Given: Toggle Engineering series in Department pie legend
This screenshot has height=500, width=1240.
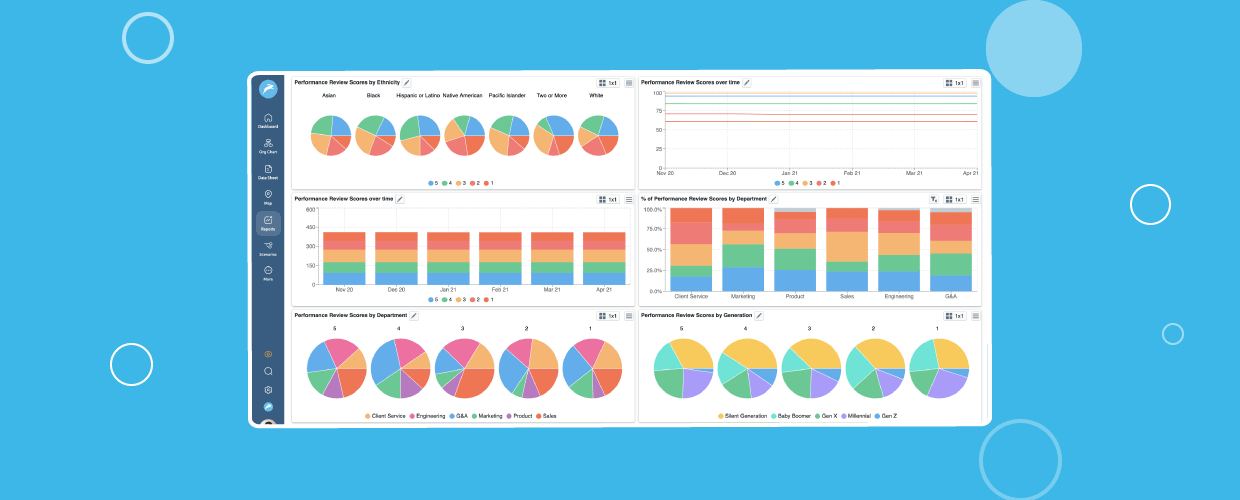Looking at the screenshot, I should tap(412, 415).
